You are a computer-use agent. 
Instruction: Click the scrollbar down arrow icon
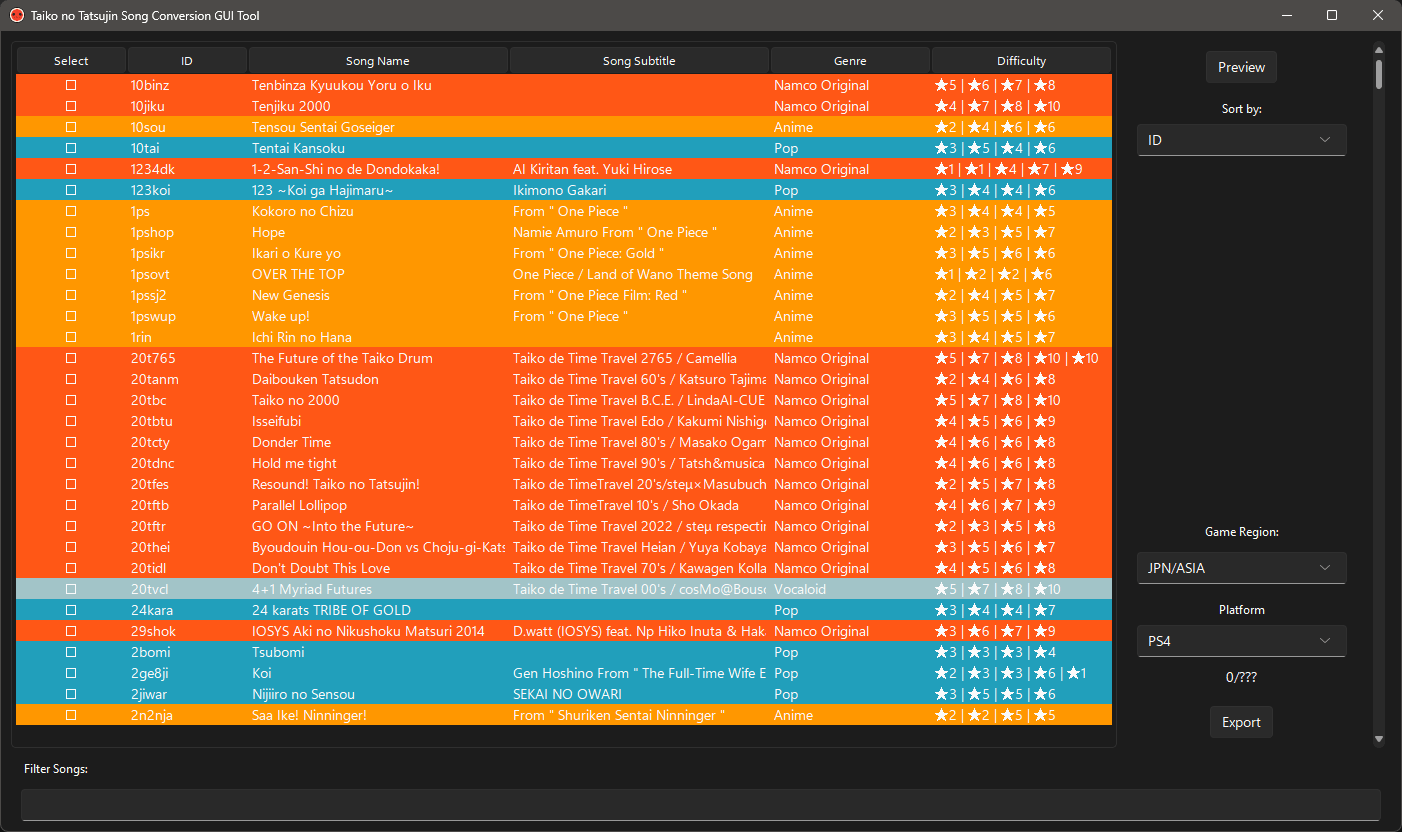pos(1380,738)
